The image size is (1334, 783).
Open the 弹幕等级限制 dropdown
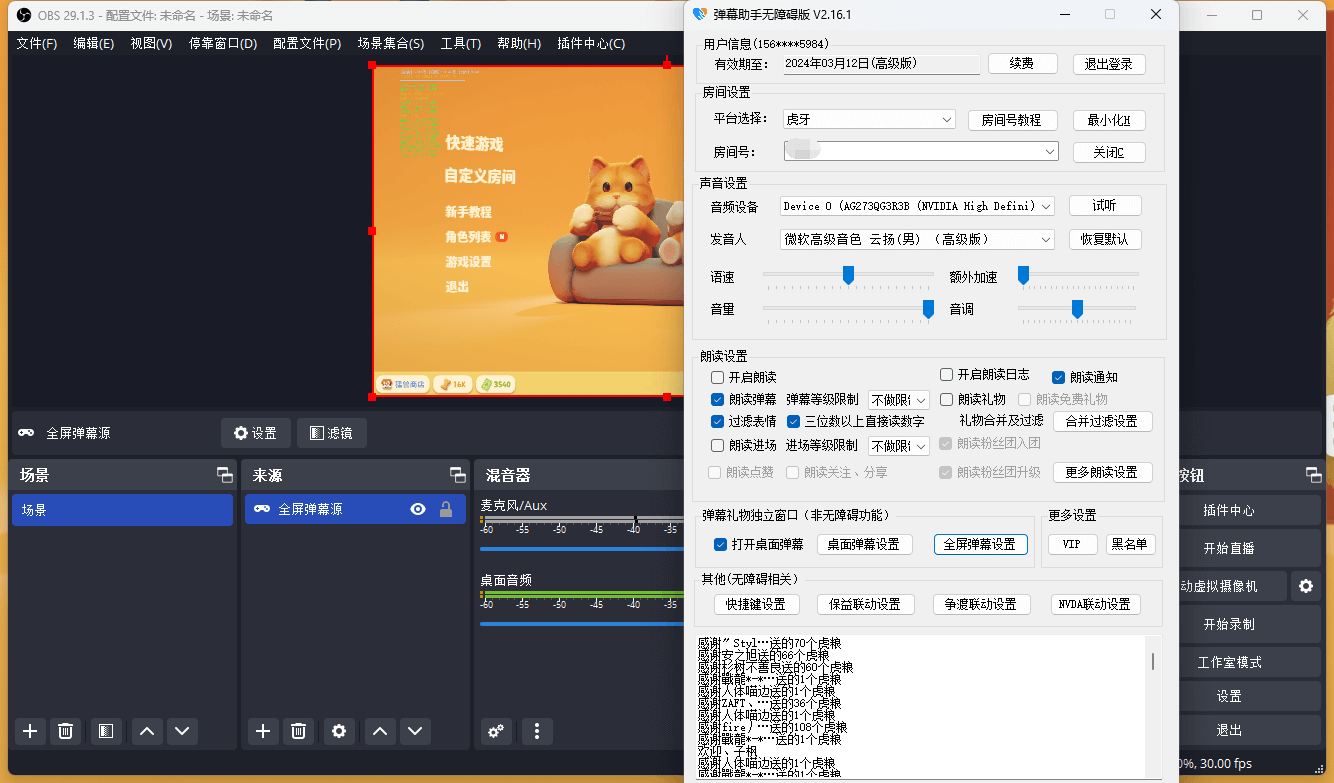pos(899,400)
